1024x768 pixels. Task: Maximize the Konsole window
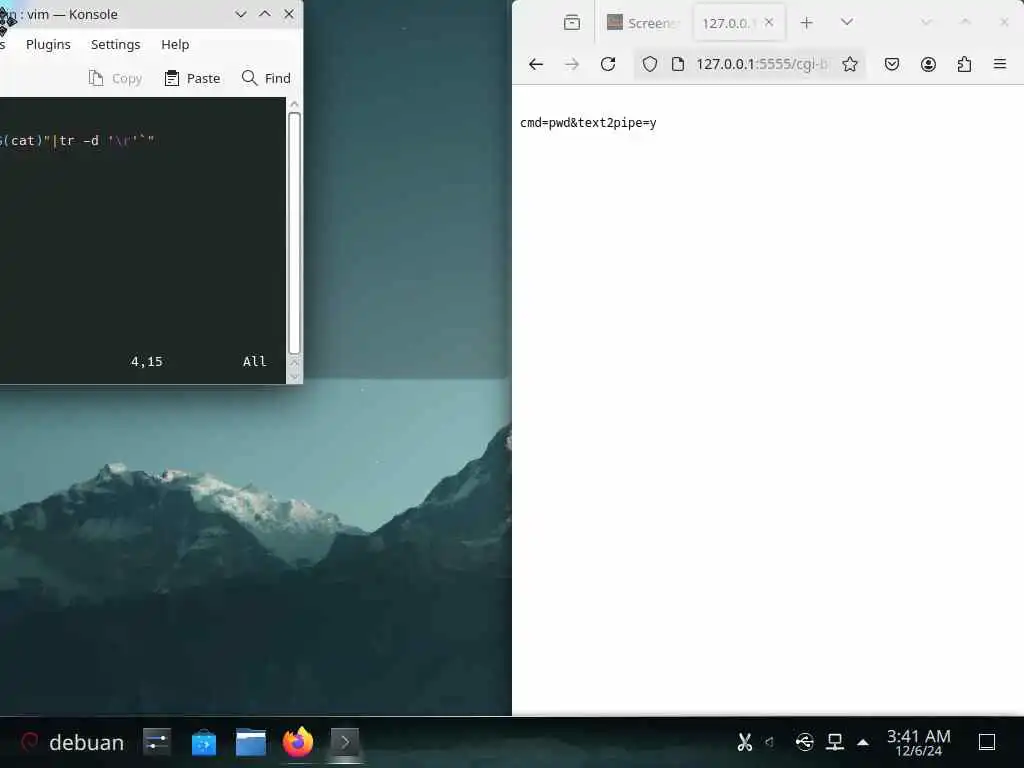(x=265, y=14)
